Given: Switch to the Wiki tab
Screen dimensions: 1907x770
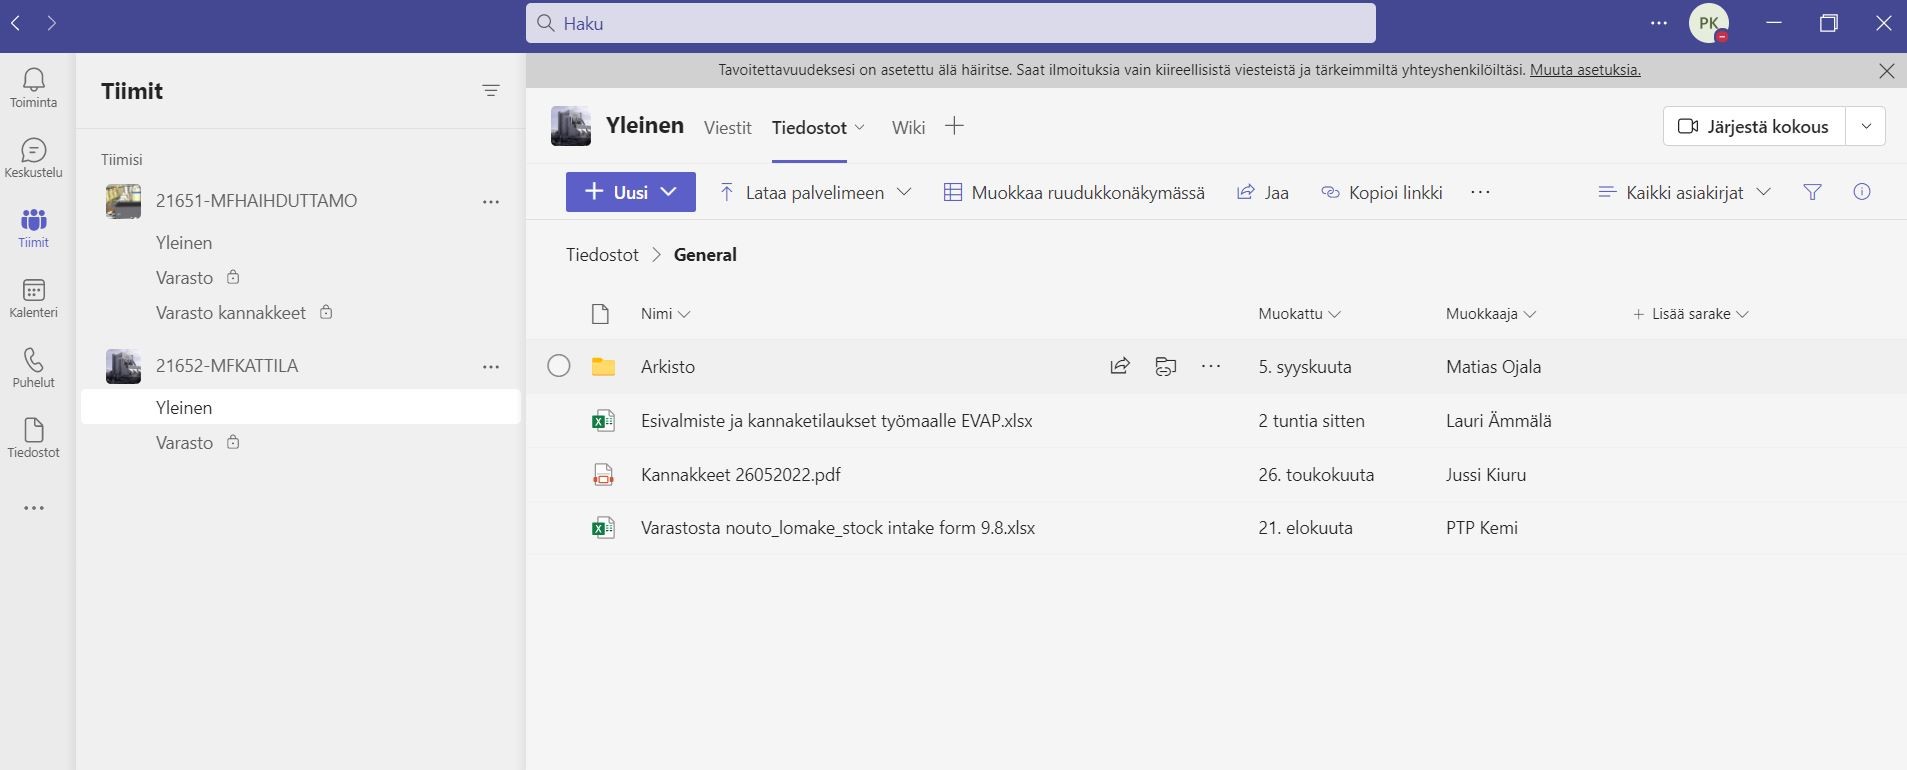Looking at the screenshot, I should (908, 127).
